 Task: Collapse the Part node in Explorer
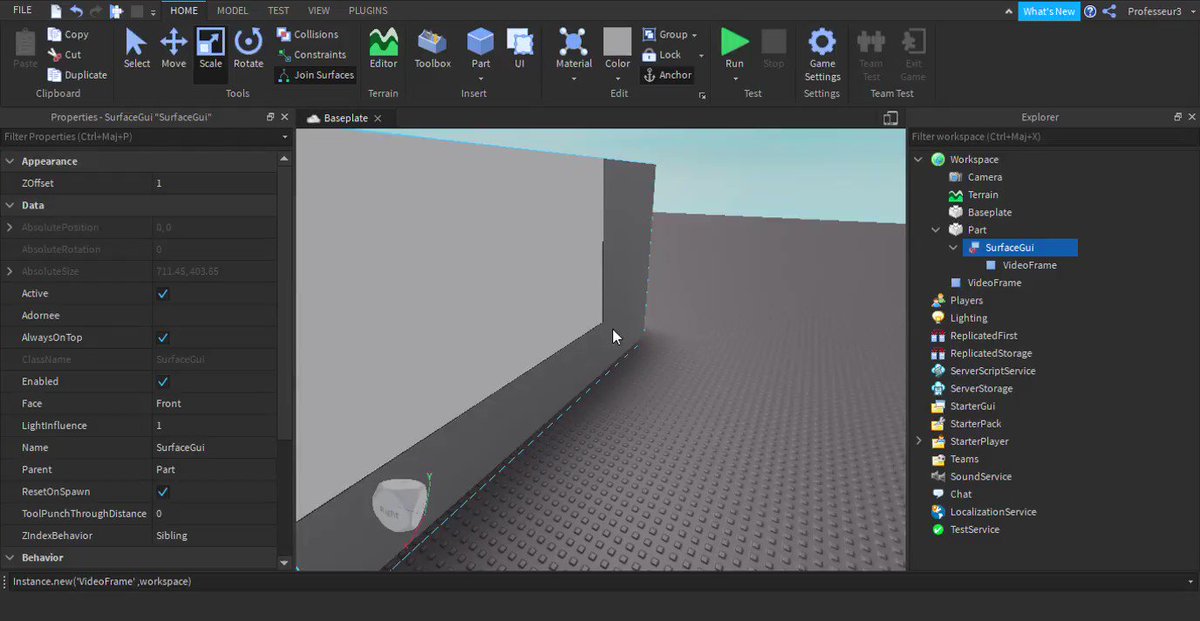[936, 230]
